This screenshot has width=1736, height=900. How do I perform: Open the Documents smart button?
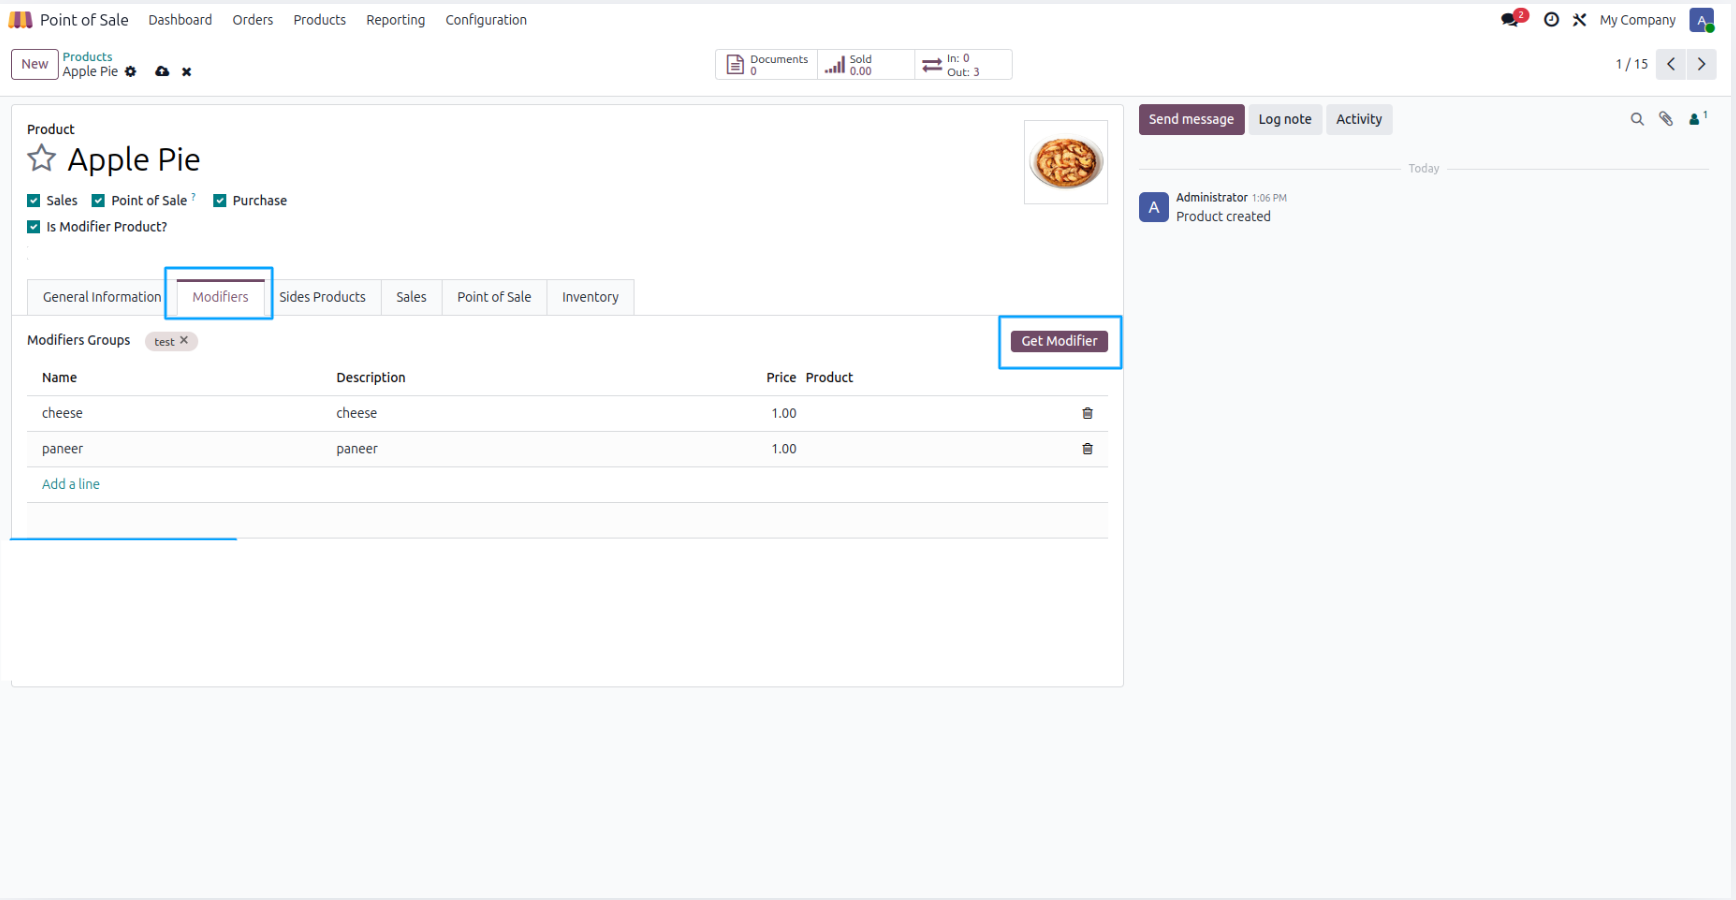coord(767,65)
